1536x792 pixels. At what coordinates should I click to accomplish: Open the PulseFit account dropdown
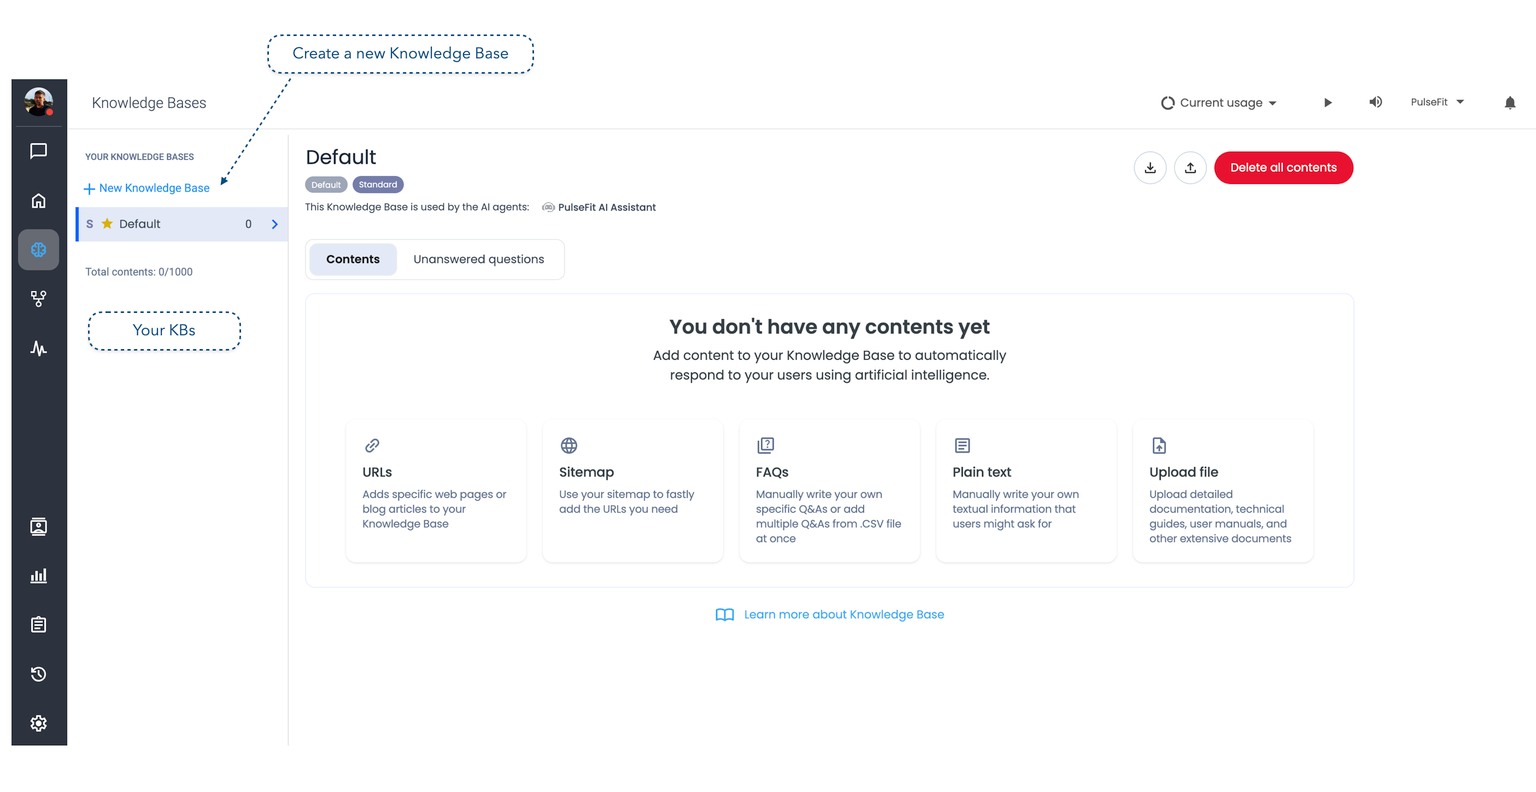point(1437,102)
